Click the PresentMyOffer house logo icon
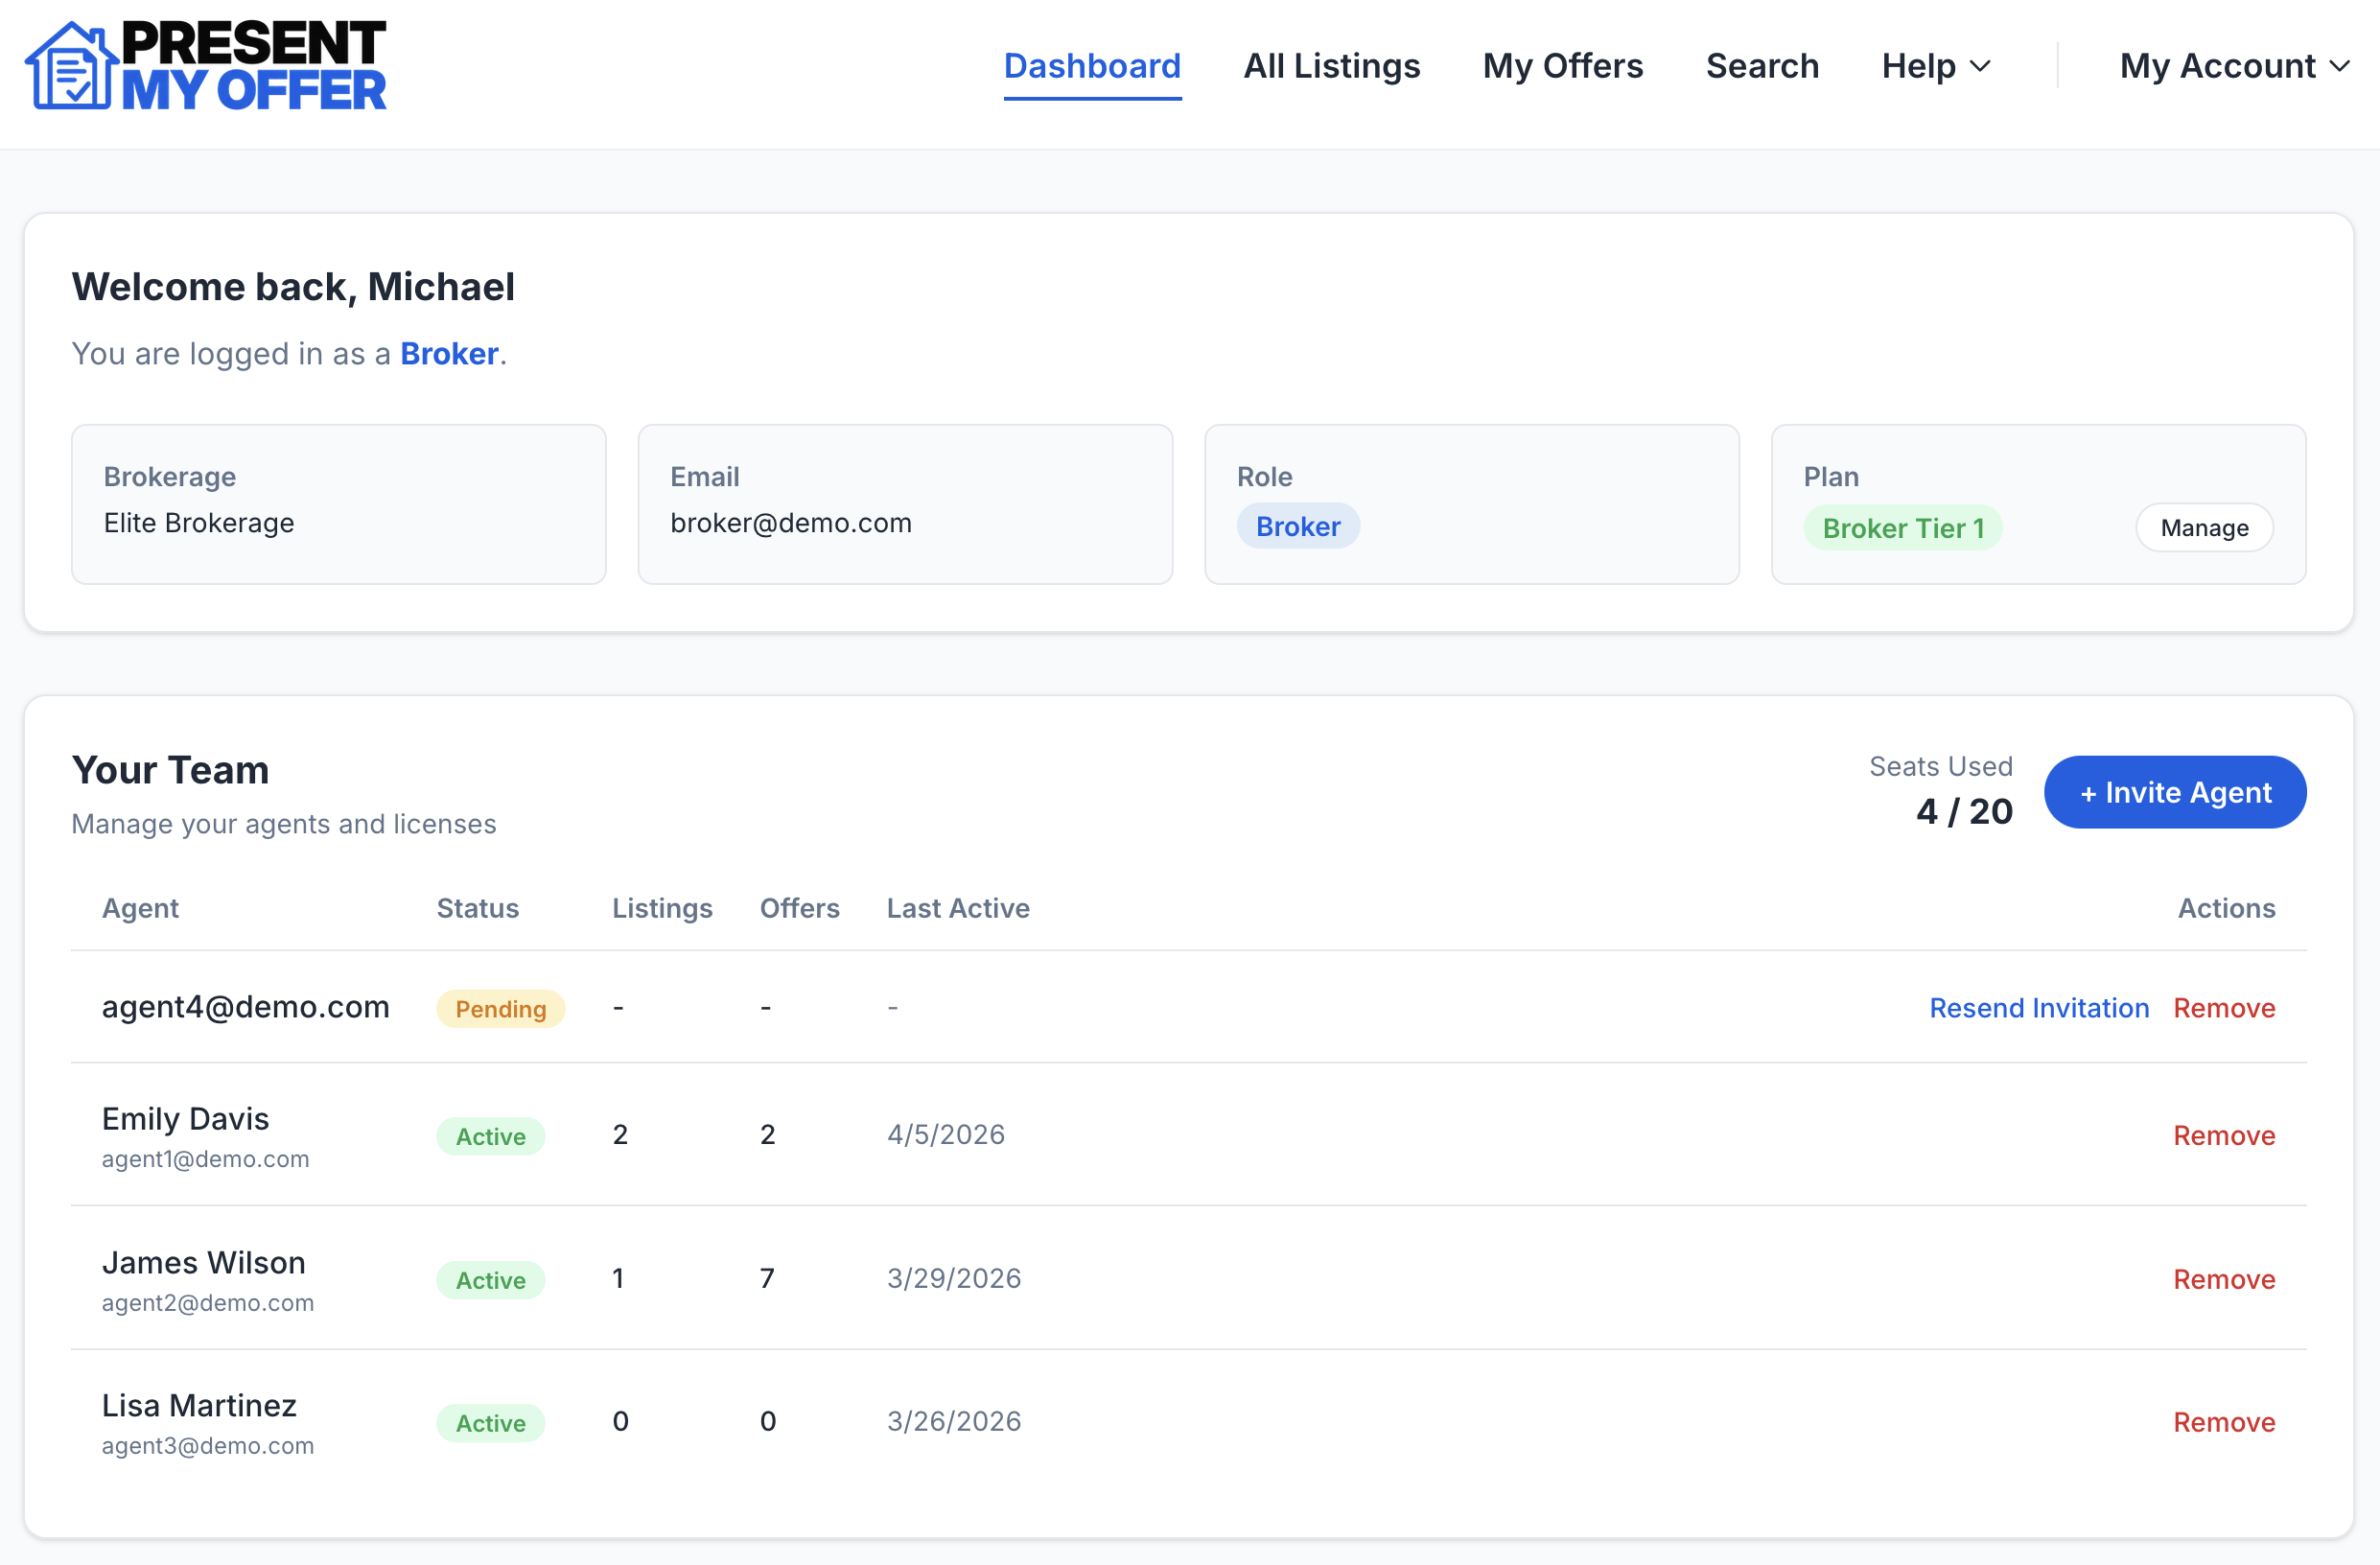This screenshot has height=1565, width=2380. [70, 65]
